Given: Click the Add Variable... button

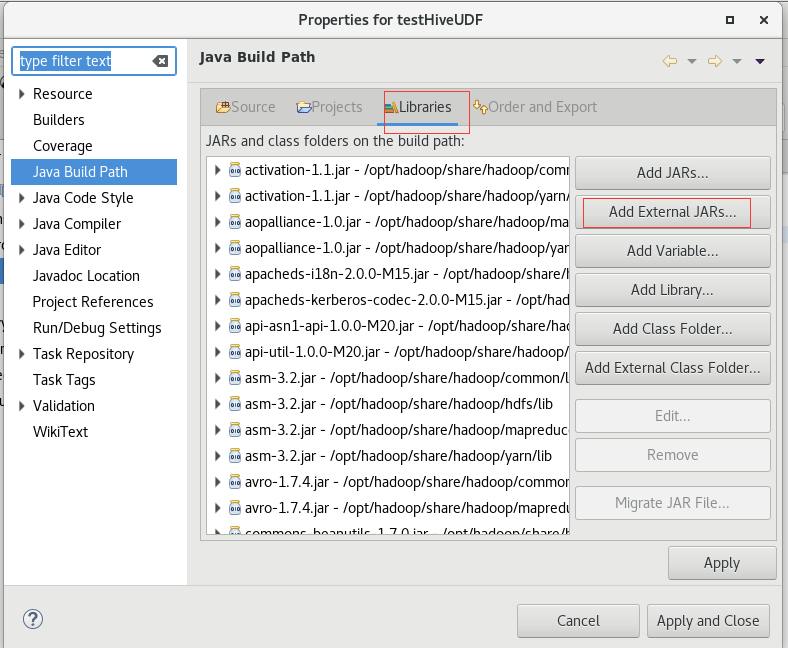Looking at the screenshot, I should [672, 251].
